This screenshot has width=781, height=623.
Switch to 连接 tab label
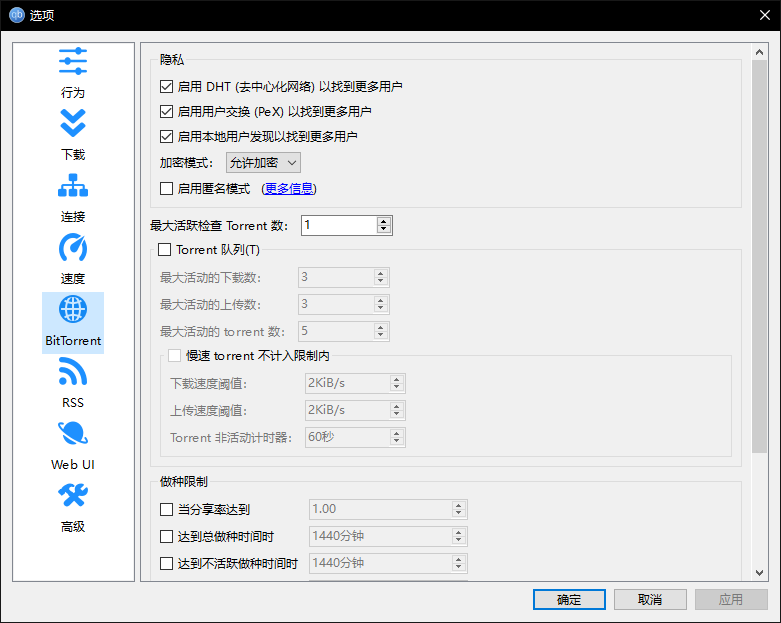(x=73, y=217)
